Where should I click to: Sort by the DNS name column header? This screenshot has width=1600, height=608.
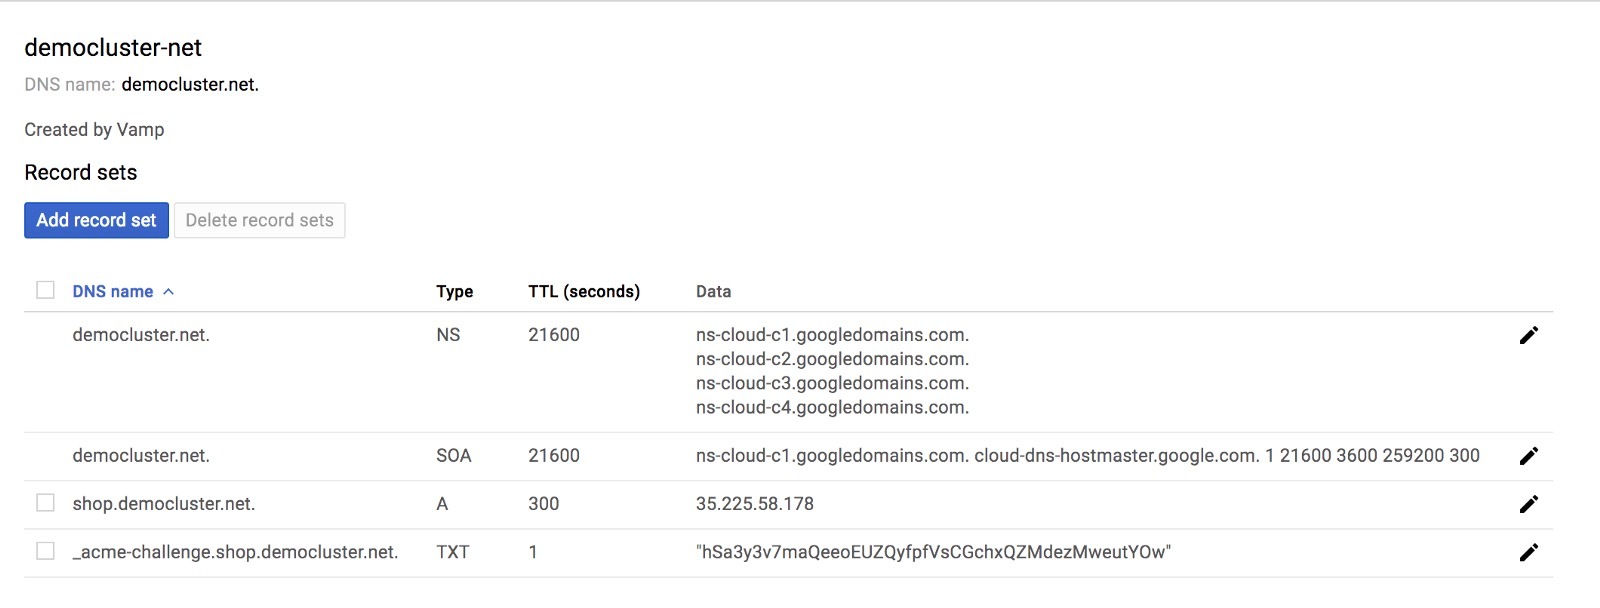(x=112, y=292)
